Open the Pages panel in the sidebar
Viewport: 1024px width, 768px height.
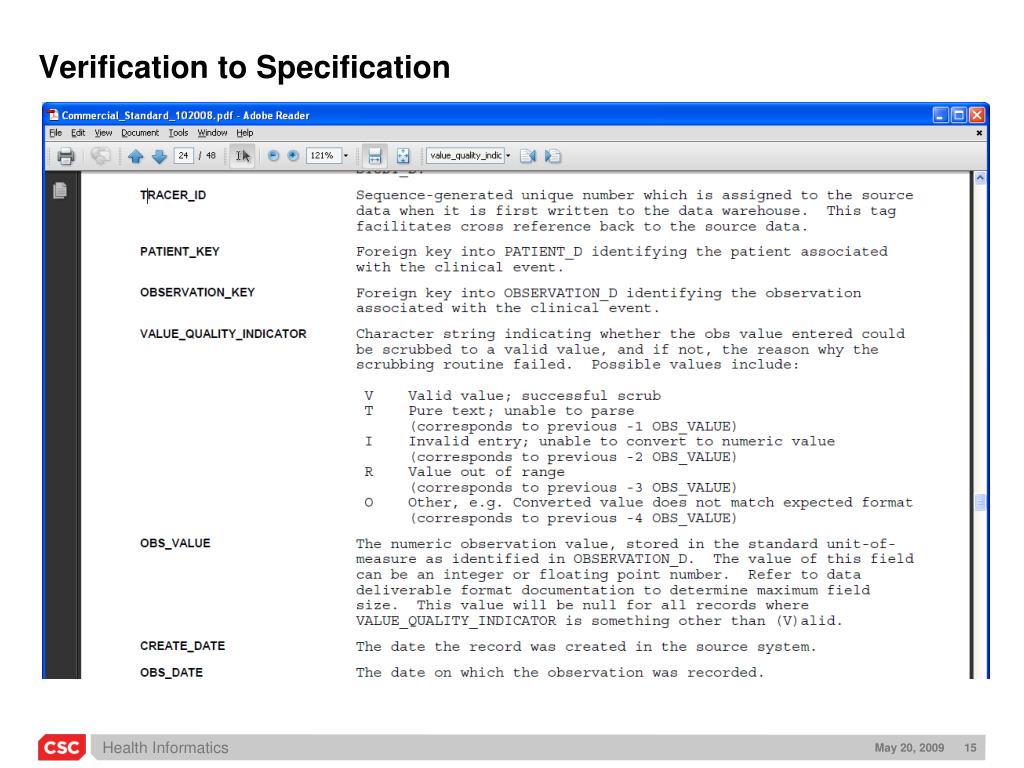pyautogui.click(x=59, y=191)
